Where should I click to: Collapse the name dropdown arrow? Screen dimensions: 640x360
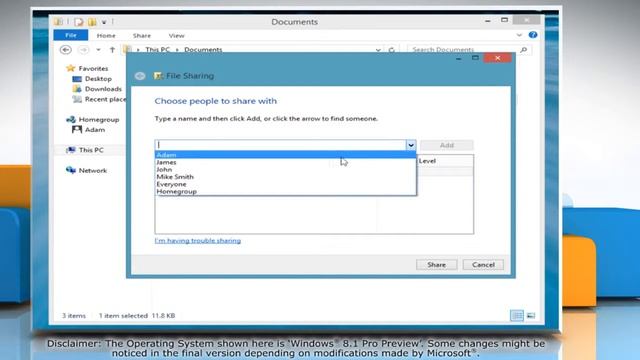pyautogui.click(x=411, y=145)
